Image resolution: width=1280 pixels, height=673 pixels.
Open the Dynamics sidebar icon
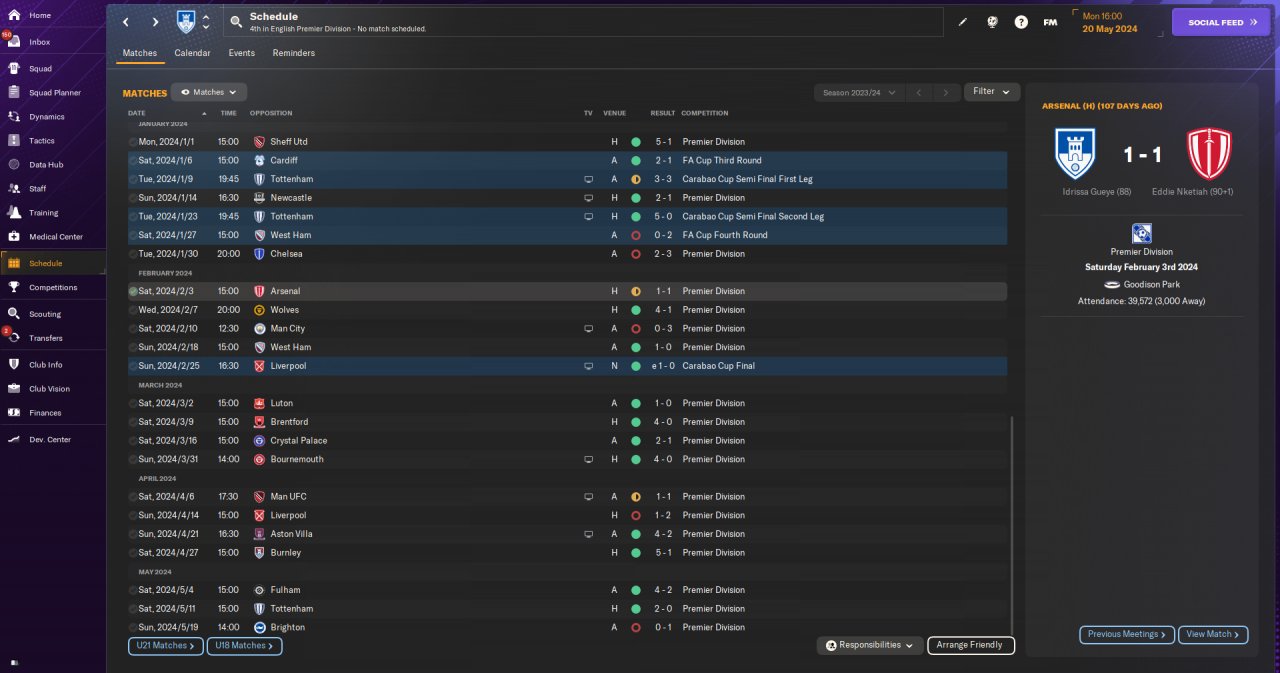(14, 116)
